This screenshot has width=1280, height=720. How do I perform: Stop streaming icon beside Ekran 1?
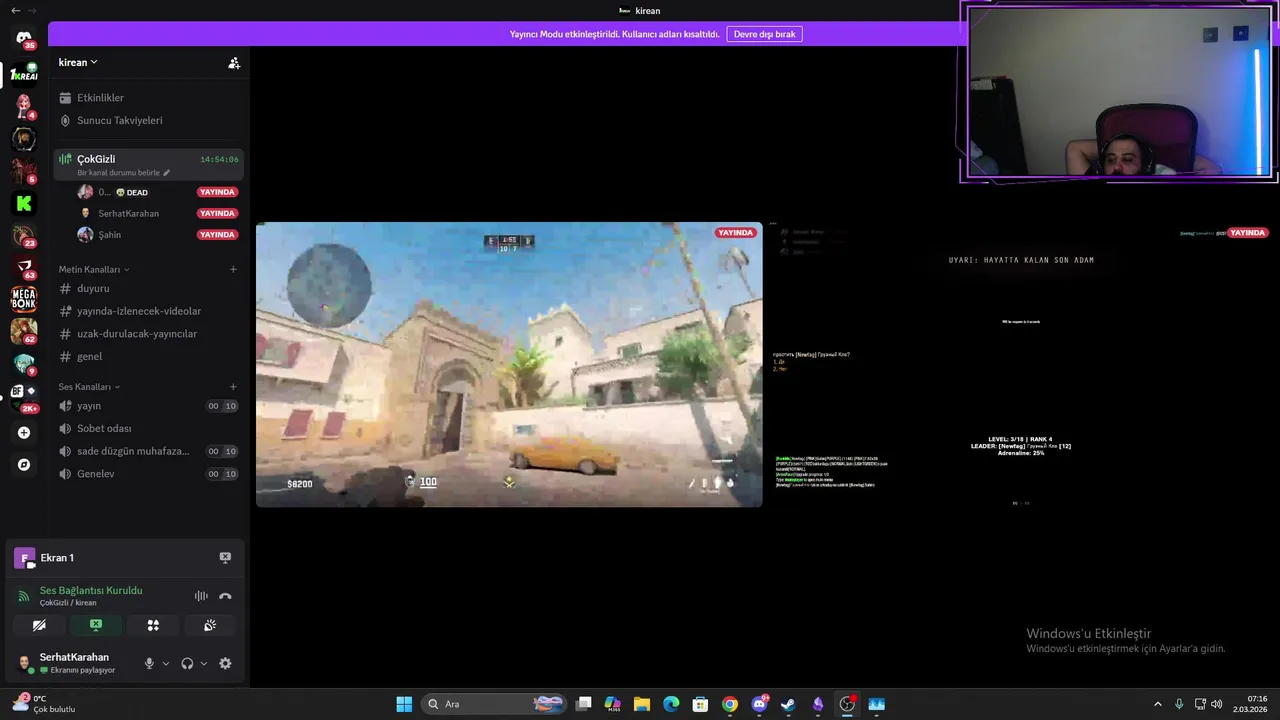click(x=225, y=558)
